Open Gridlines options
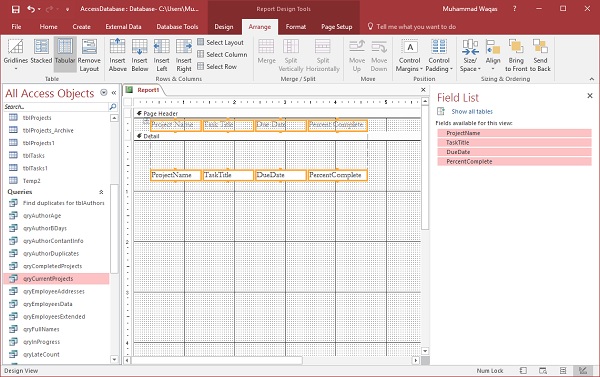This screenshot has width=600, height=377. tap(16, 55)
